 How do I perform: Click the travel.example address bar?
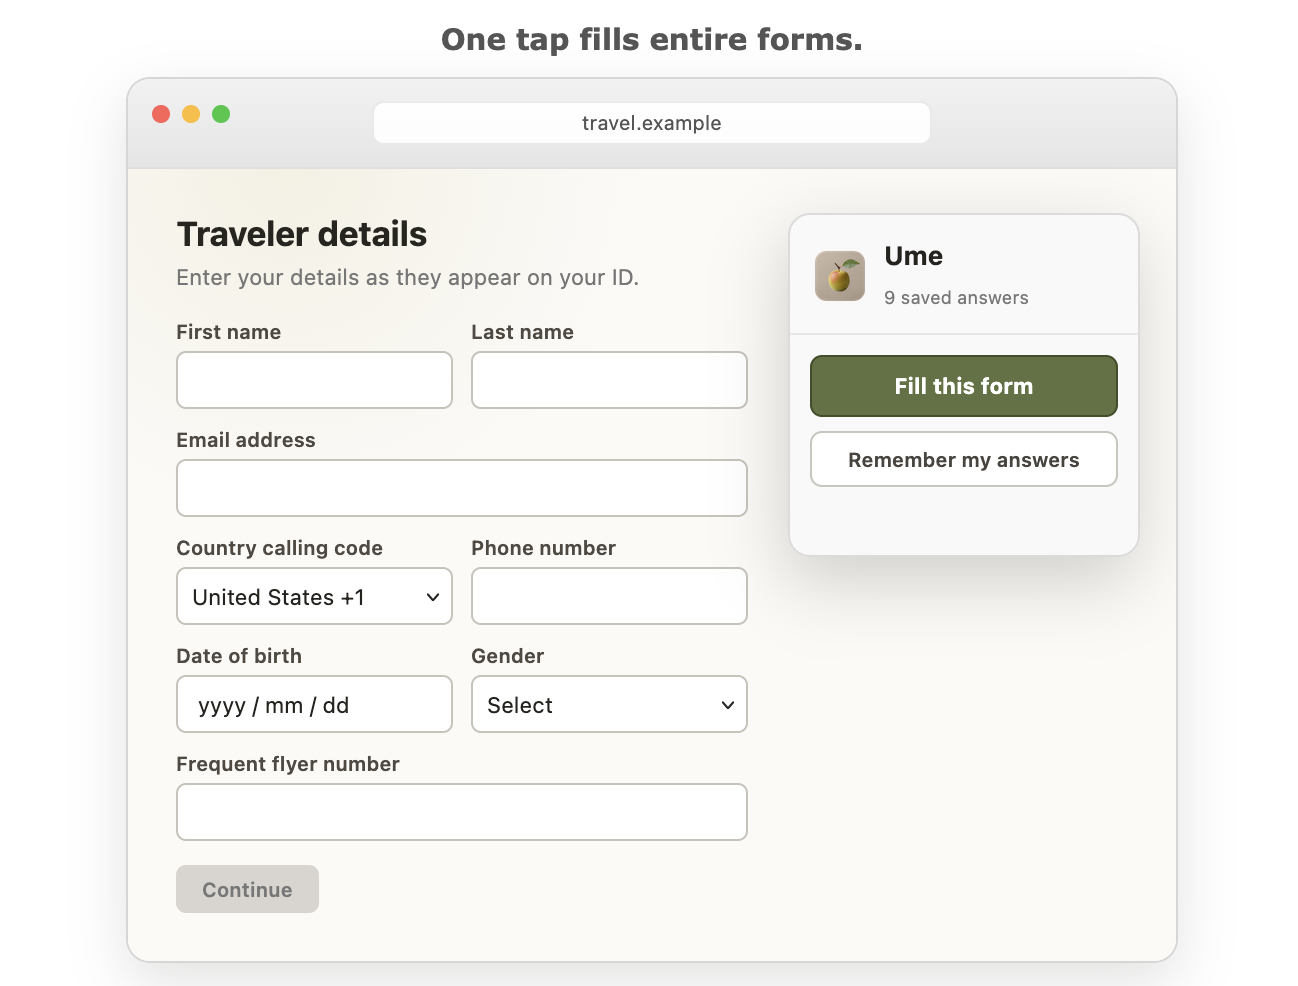tap(652, 123)
